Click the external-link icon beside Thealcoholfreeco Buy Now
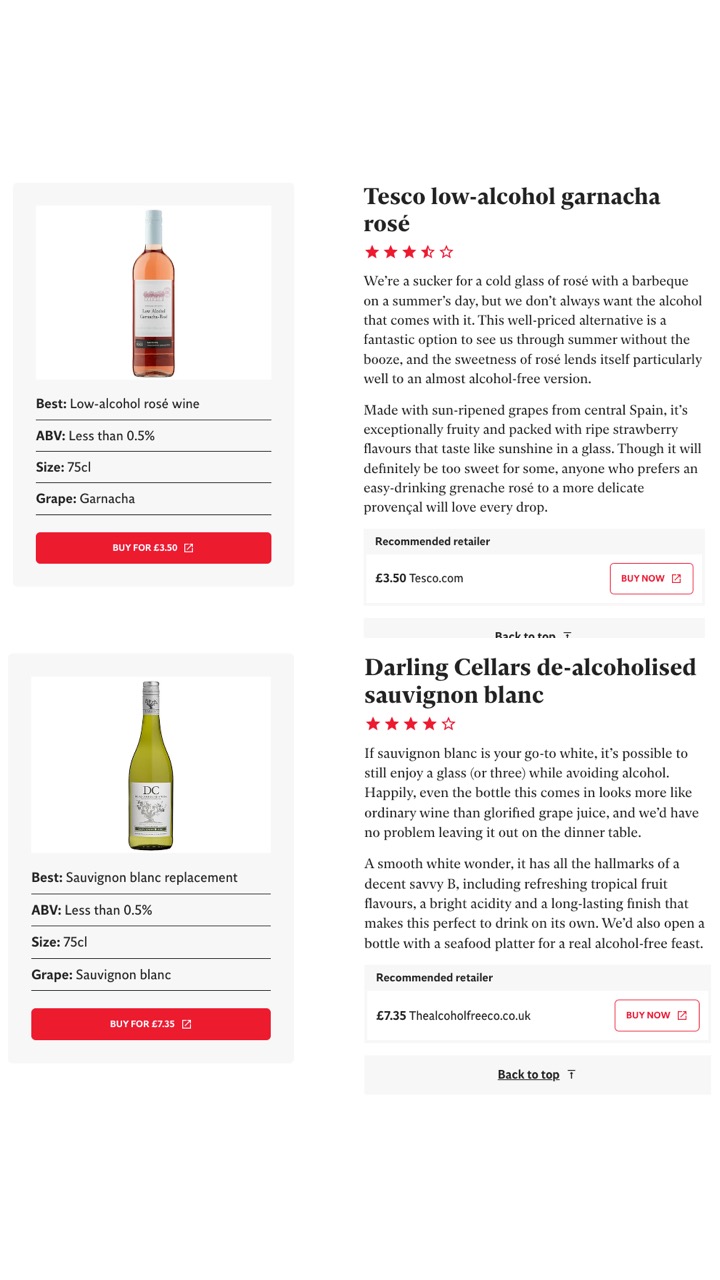The height and width of the screenshot is (1280, 720). pos(682,1015)
